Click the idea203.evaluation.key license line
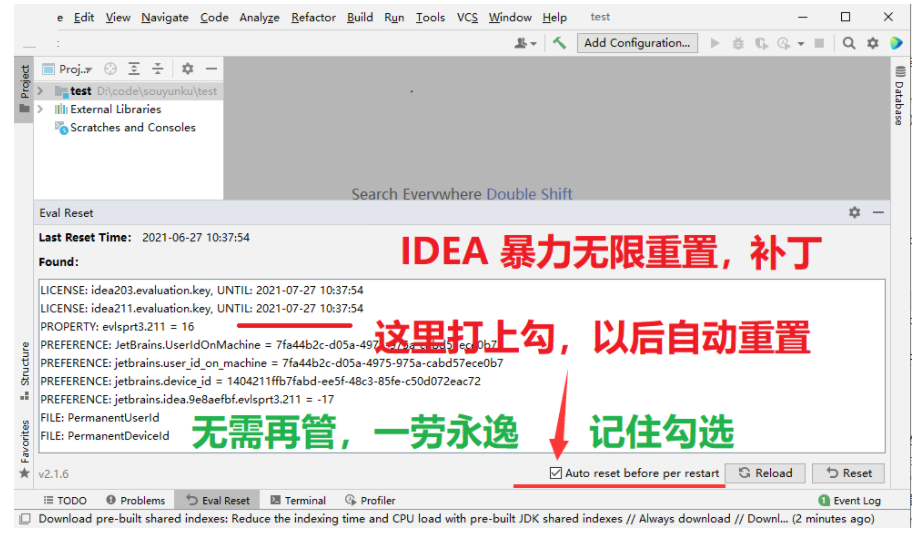The width and height of the screenshot is (914, 544). pos(202,290)
